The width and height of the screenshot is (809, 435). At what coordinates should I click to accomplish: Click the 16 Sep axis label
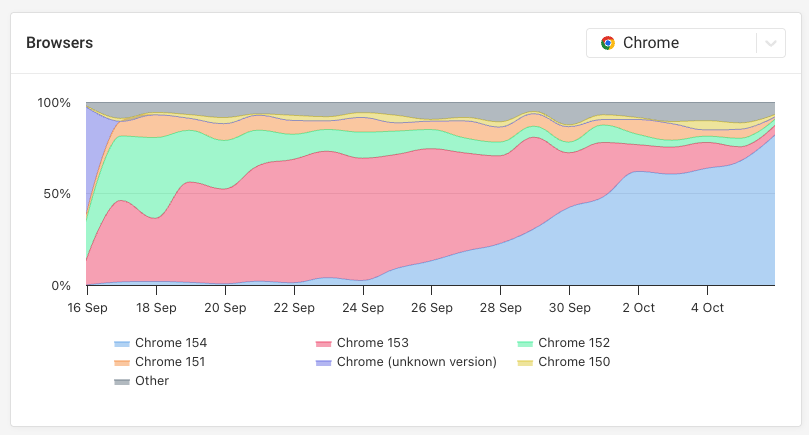pyautogui.click(x=87, y=308)
